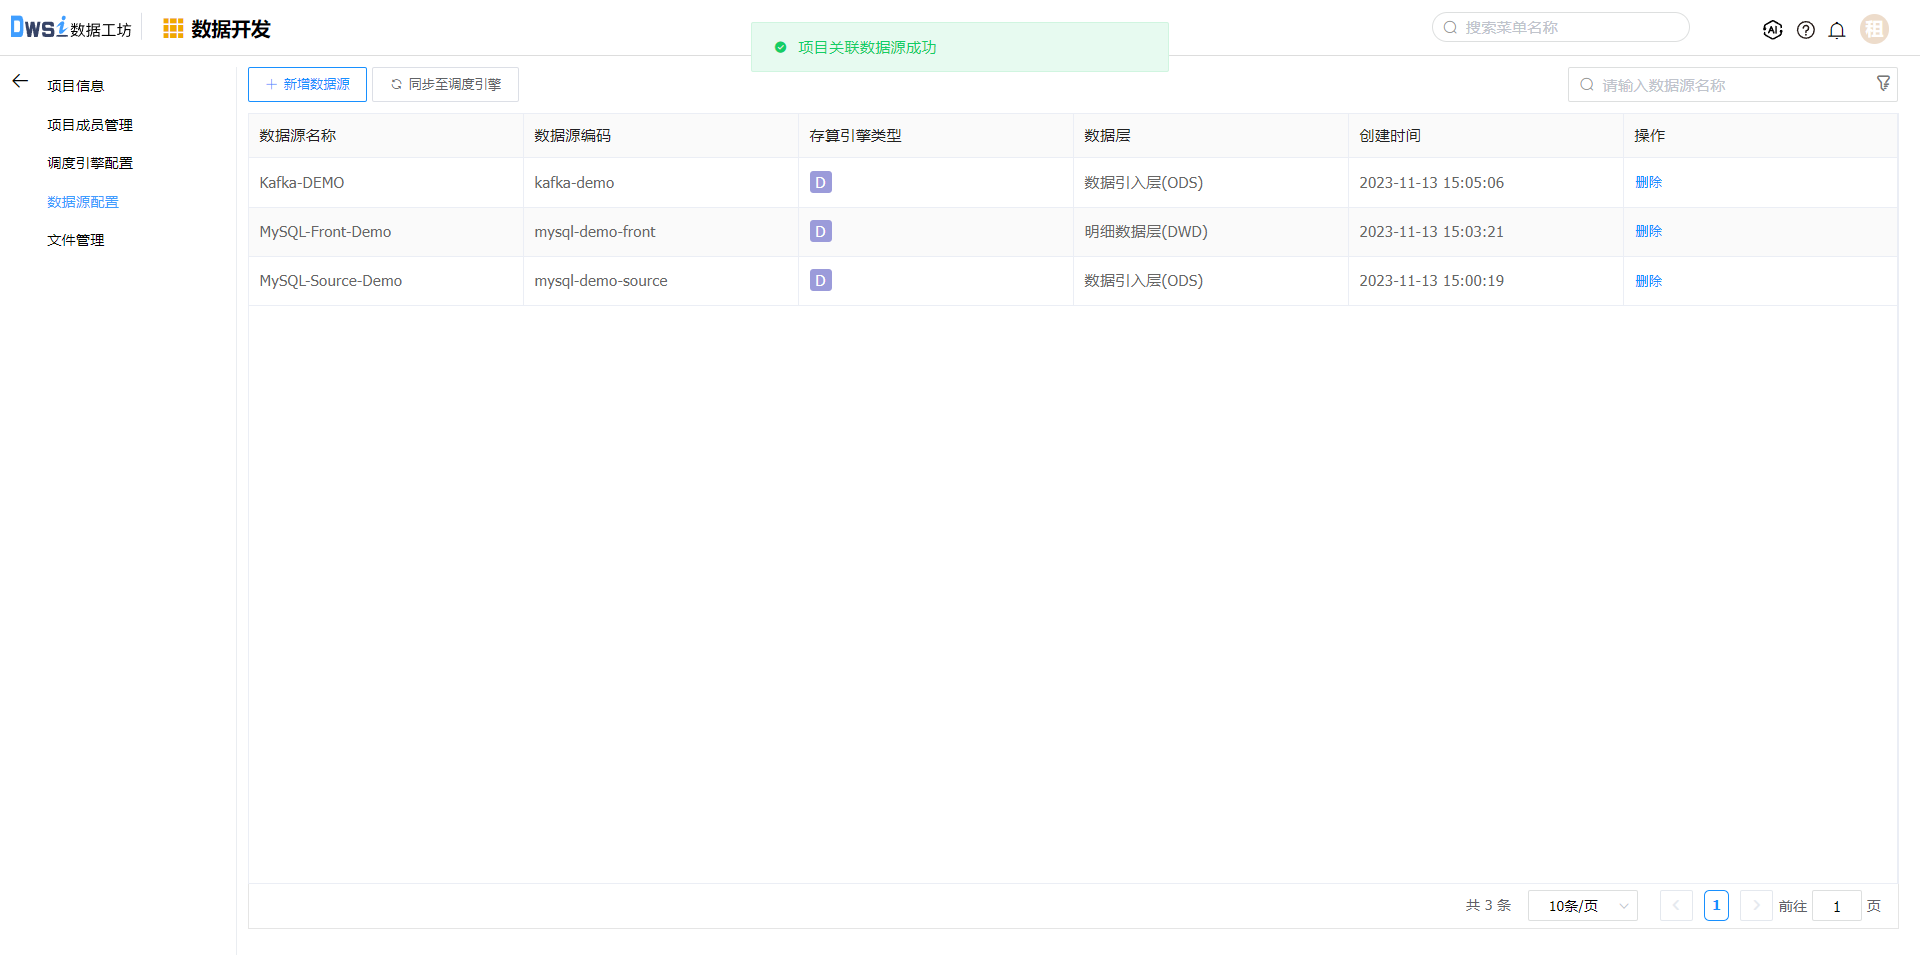The width and height of the screenshot is (1920, 962).
Task: Click 同步至调度引擎 button
Action: 445,85
